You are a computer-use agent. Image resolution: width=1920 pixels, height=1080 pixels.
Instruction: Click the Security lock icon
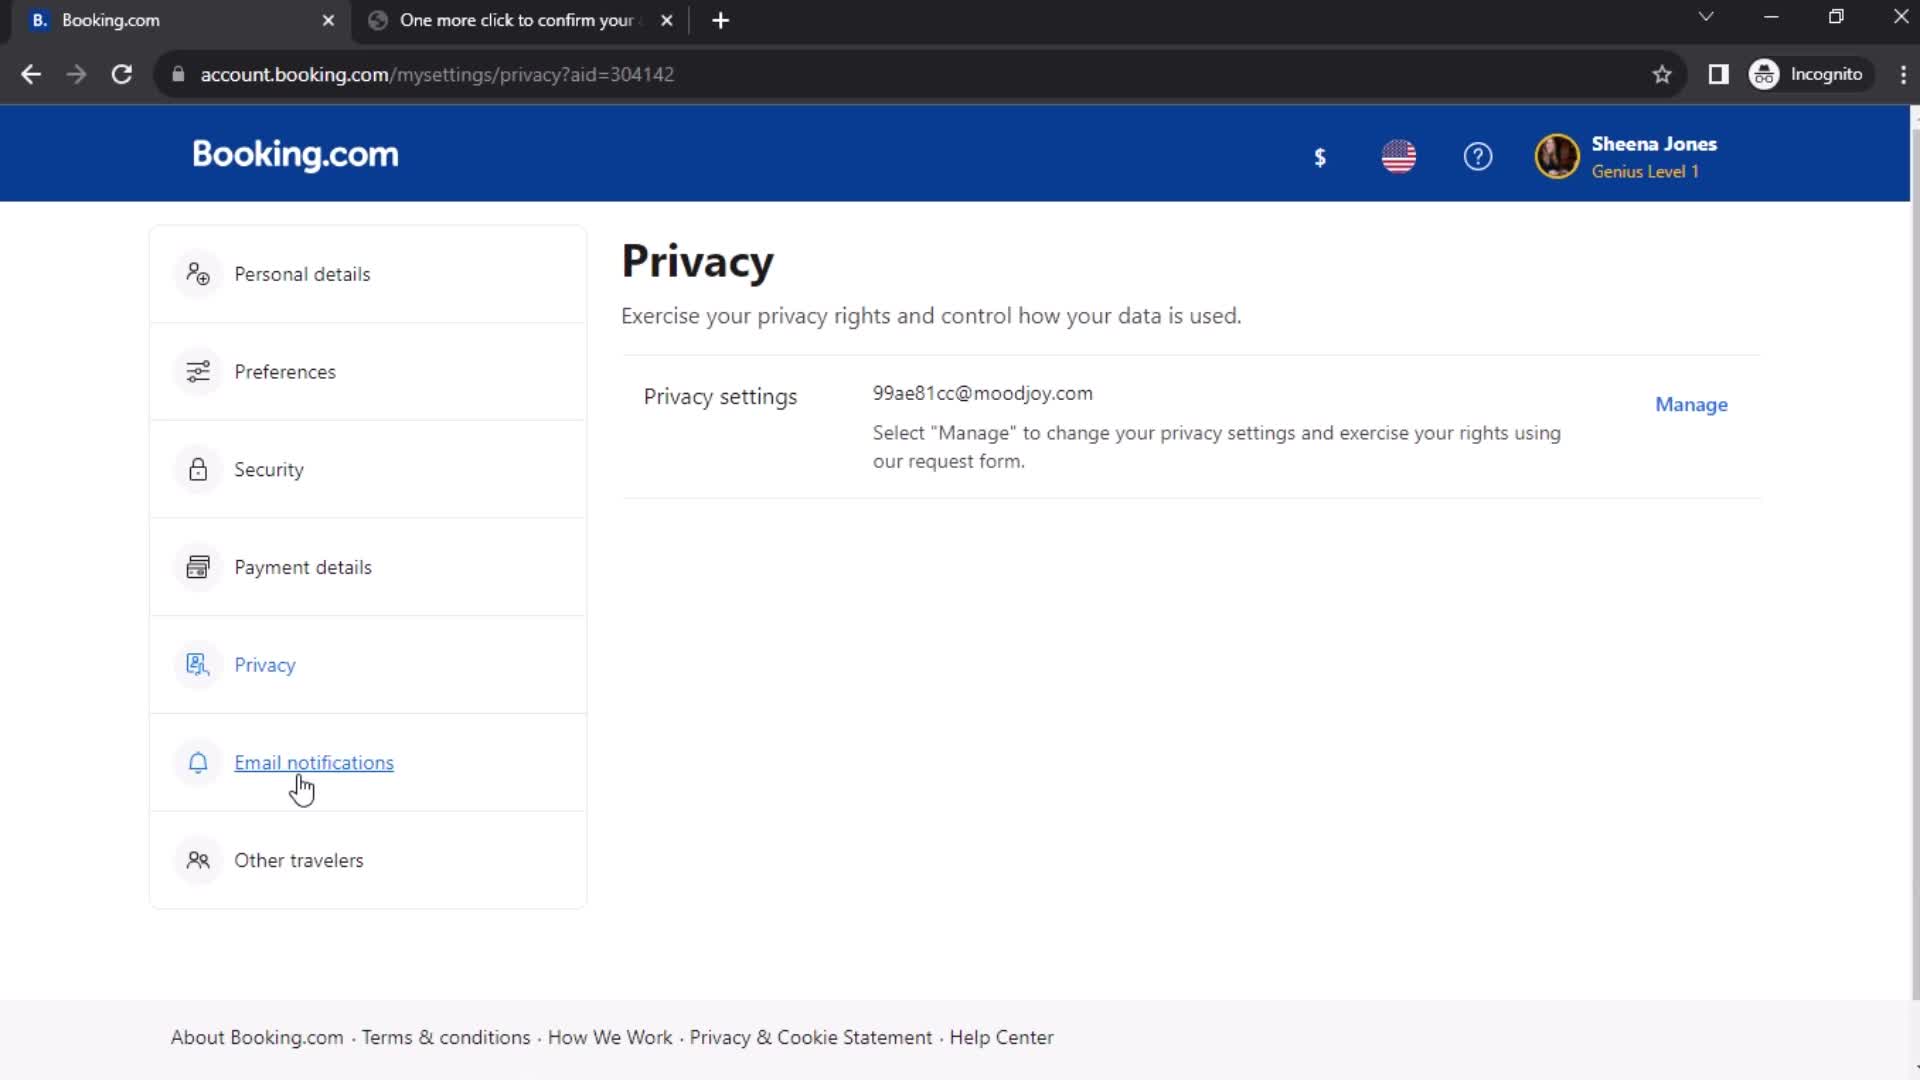[198, 469]
